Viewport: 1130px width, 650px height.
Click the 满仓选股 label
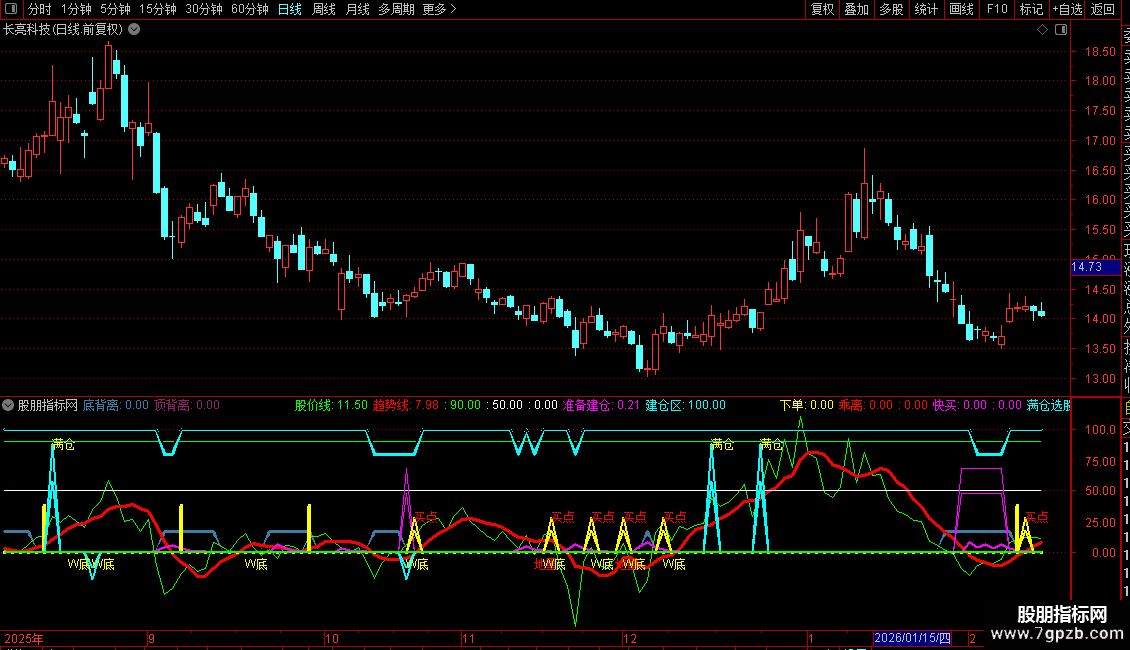click(1049, 405)
